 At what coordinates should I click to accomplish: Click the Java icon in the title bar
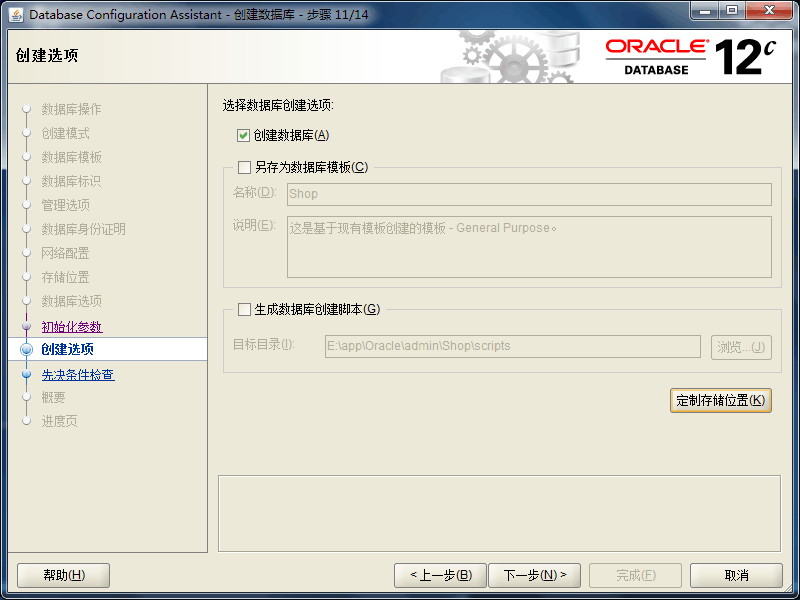pos(16,14)
